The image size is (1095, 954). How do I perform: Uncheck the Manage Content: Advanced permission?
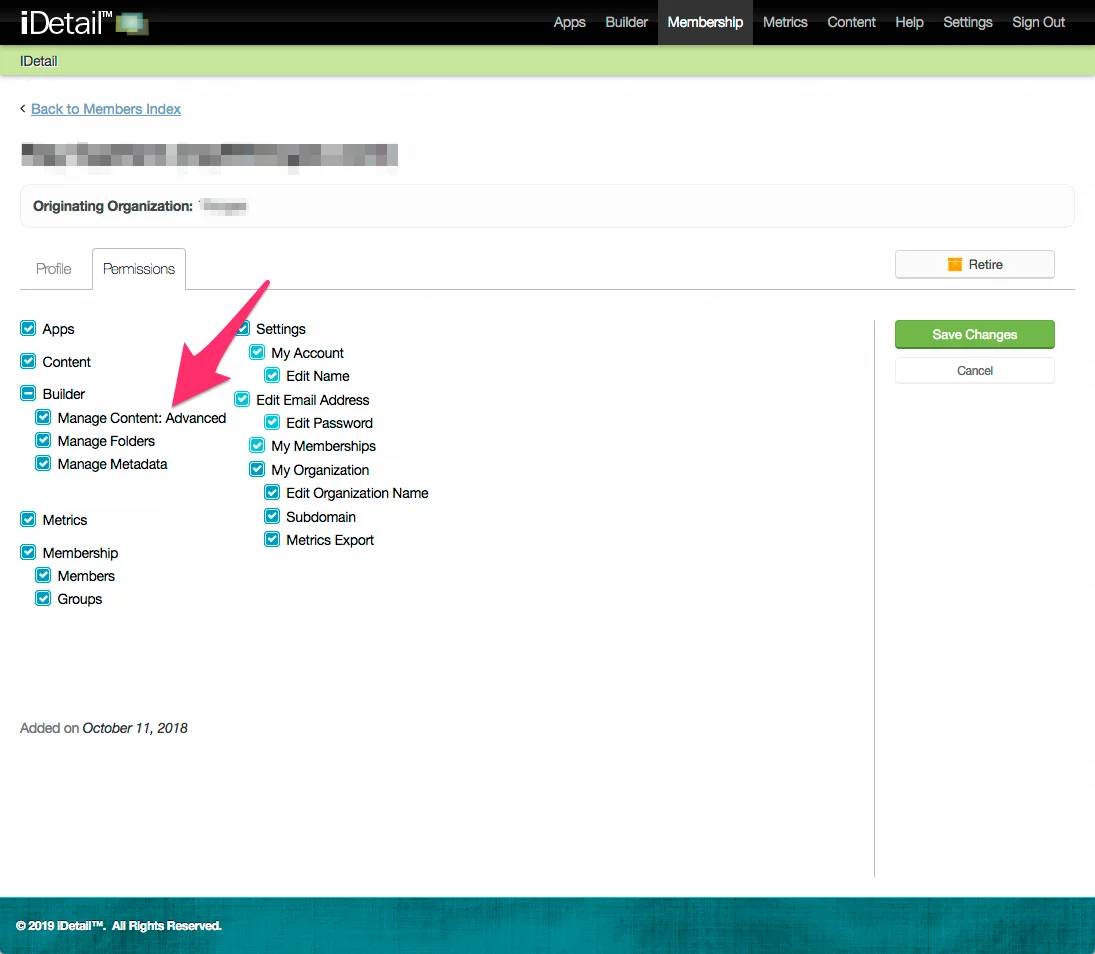[x=43, y=417]
